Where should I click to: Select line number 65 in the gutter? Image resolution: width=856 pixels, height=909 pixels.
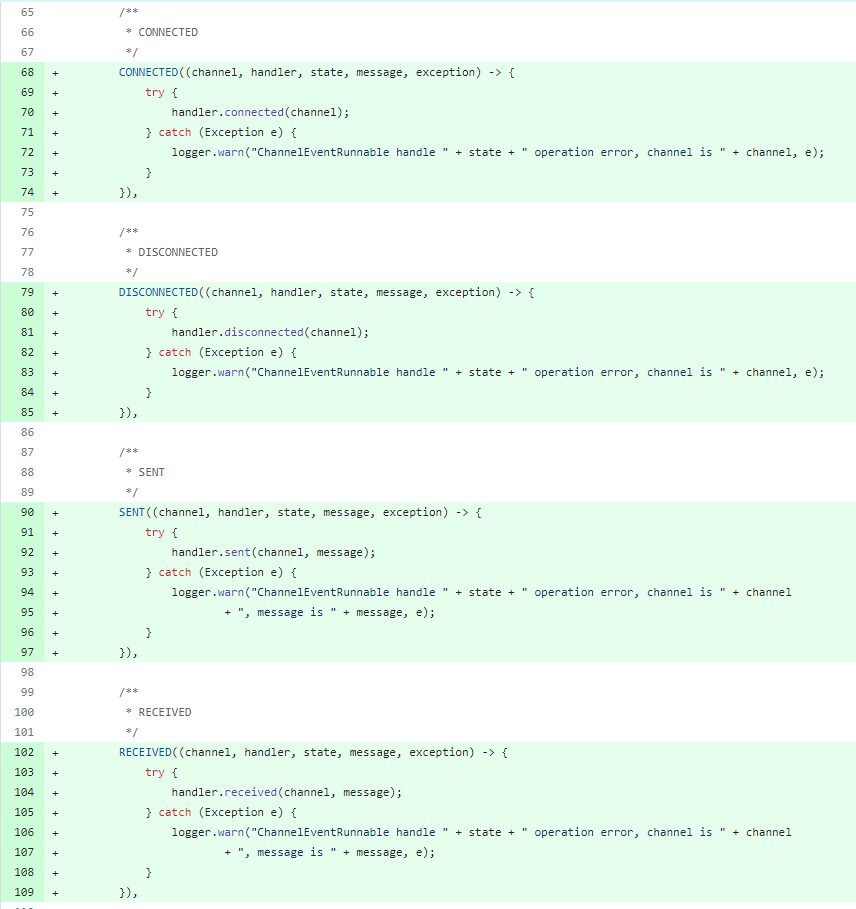pos(27,12)
